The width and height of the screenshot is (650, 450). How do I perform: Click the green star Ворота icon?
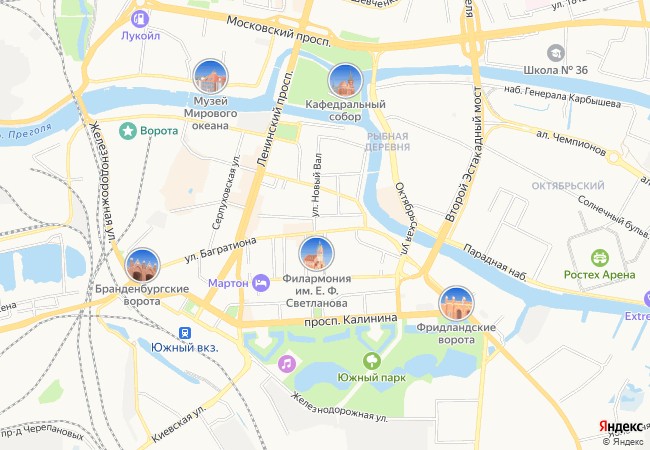[x=128, y=131]
